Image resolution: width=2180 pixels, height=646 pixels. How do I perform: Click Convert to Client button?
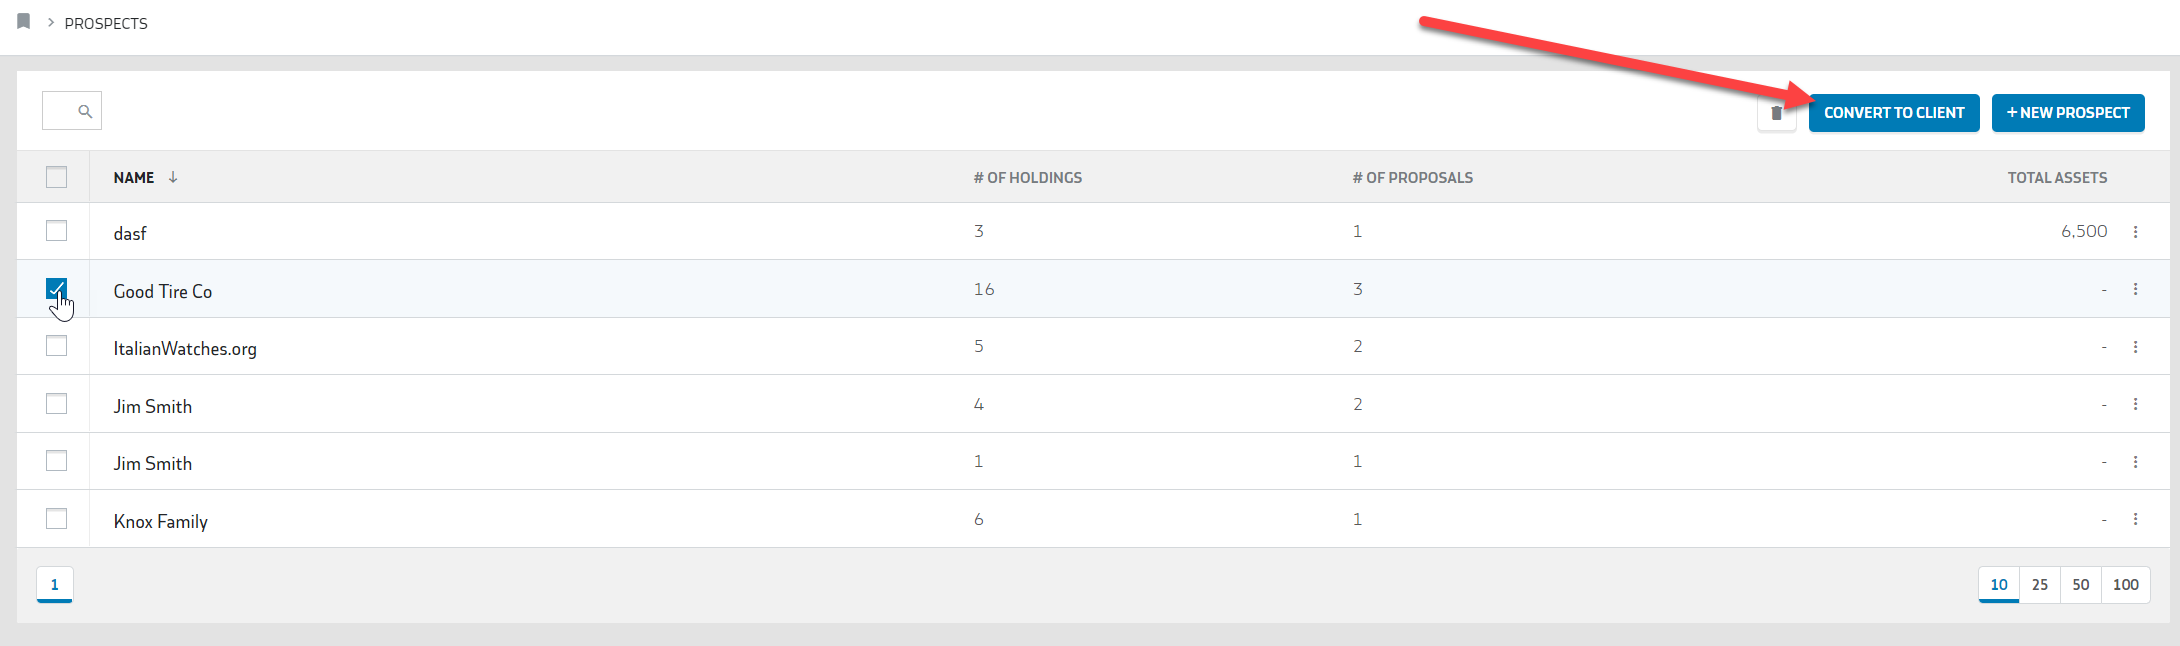[1893, 113]
